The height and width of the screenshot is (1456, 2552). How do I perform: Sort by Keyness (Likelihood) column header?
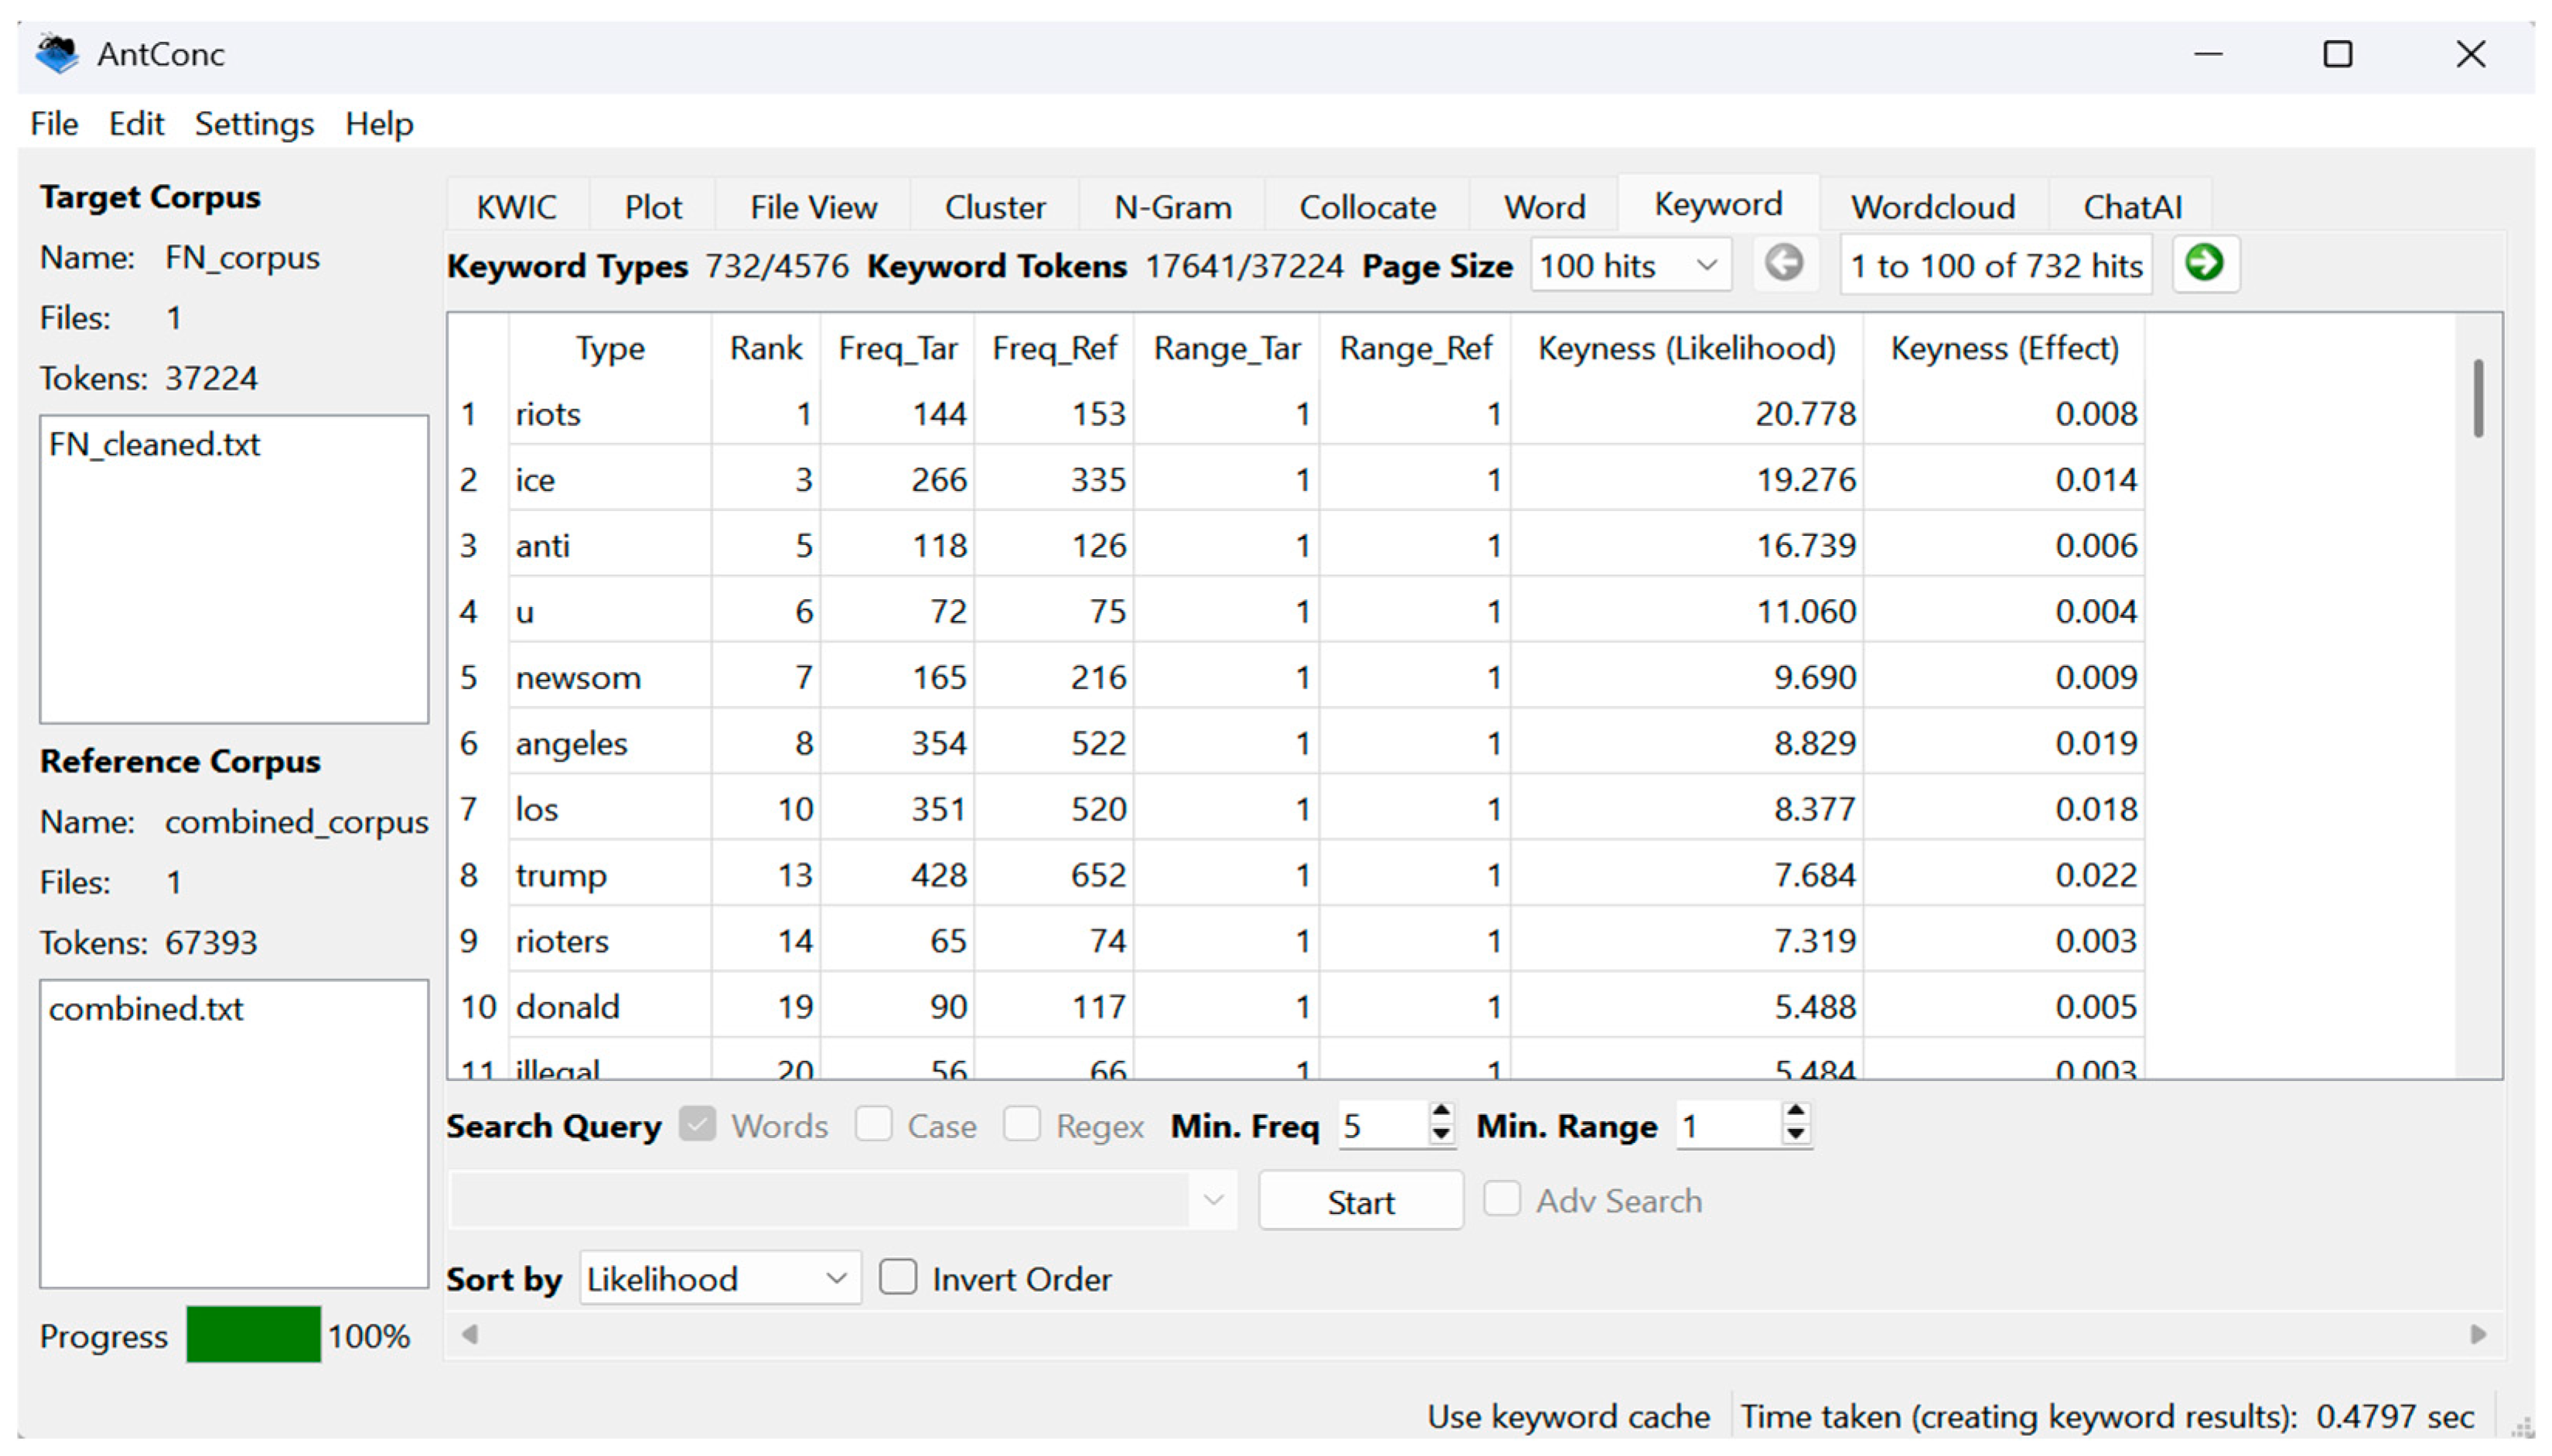click(1686, 348)
